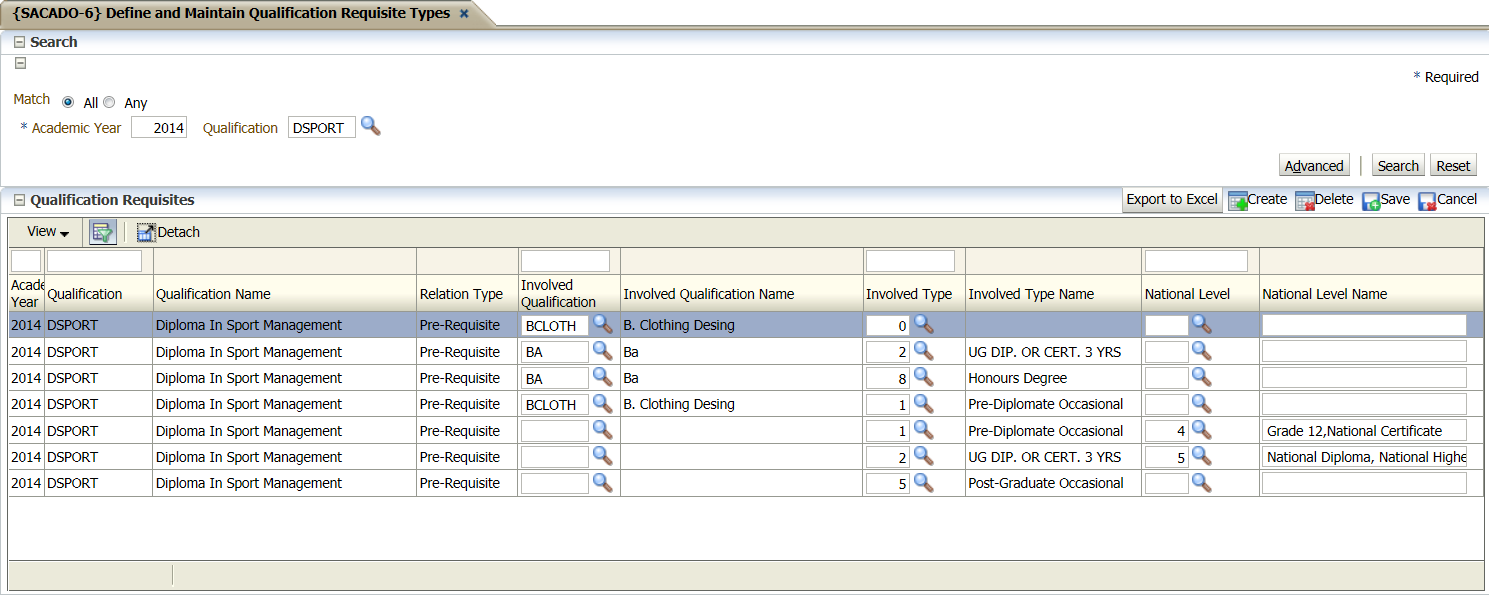Collapse the Search panel

tap(19, 42)
